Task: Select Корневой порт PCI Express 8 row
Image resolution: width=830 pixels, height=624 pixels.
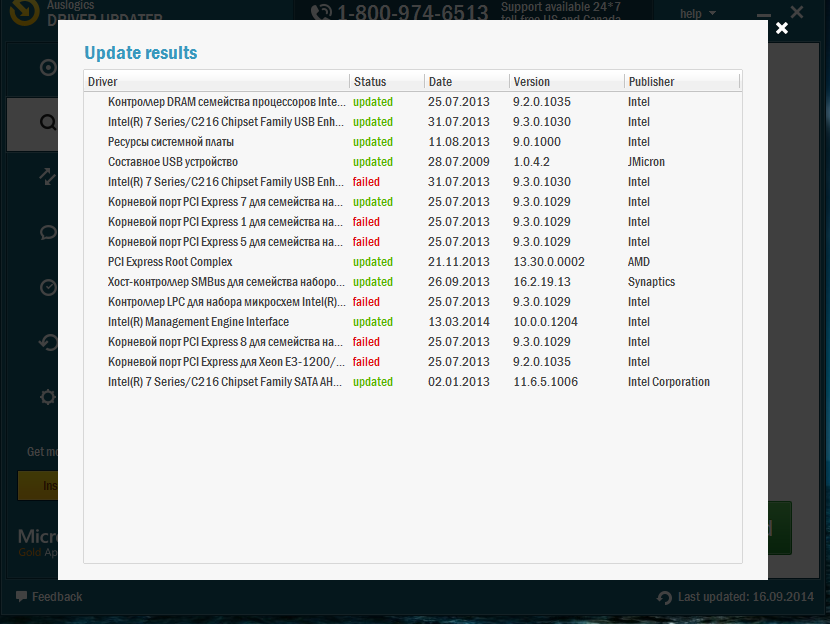Action: (x=413, y=342)
